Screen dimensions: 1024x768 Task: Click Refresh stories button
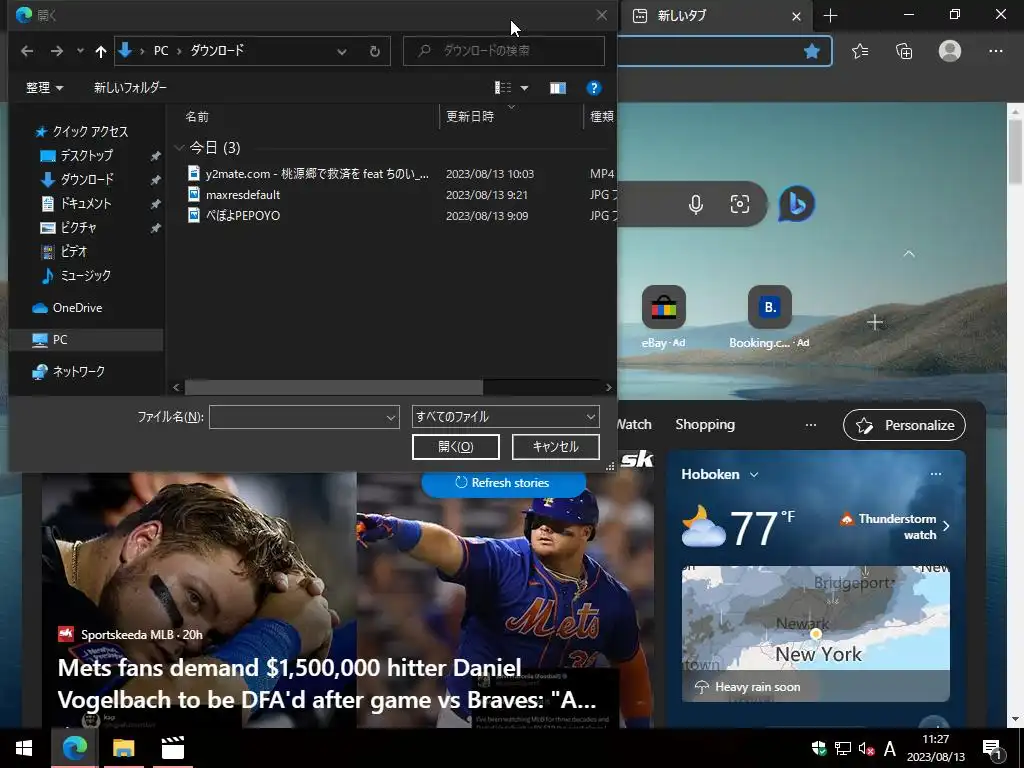(x=503, y=483)
